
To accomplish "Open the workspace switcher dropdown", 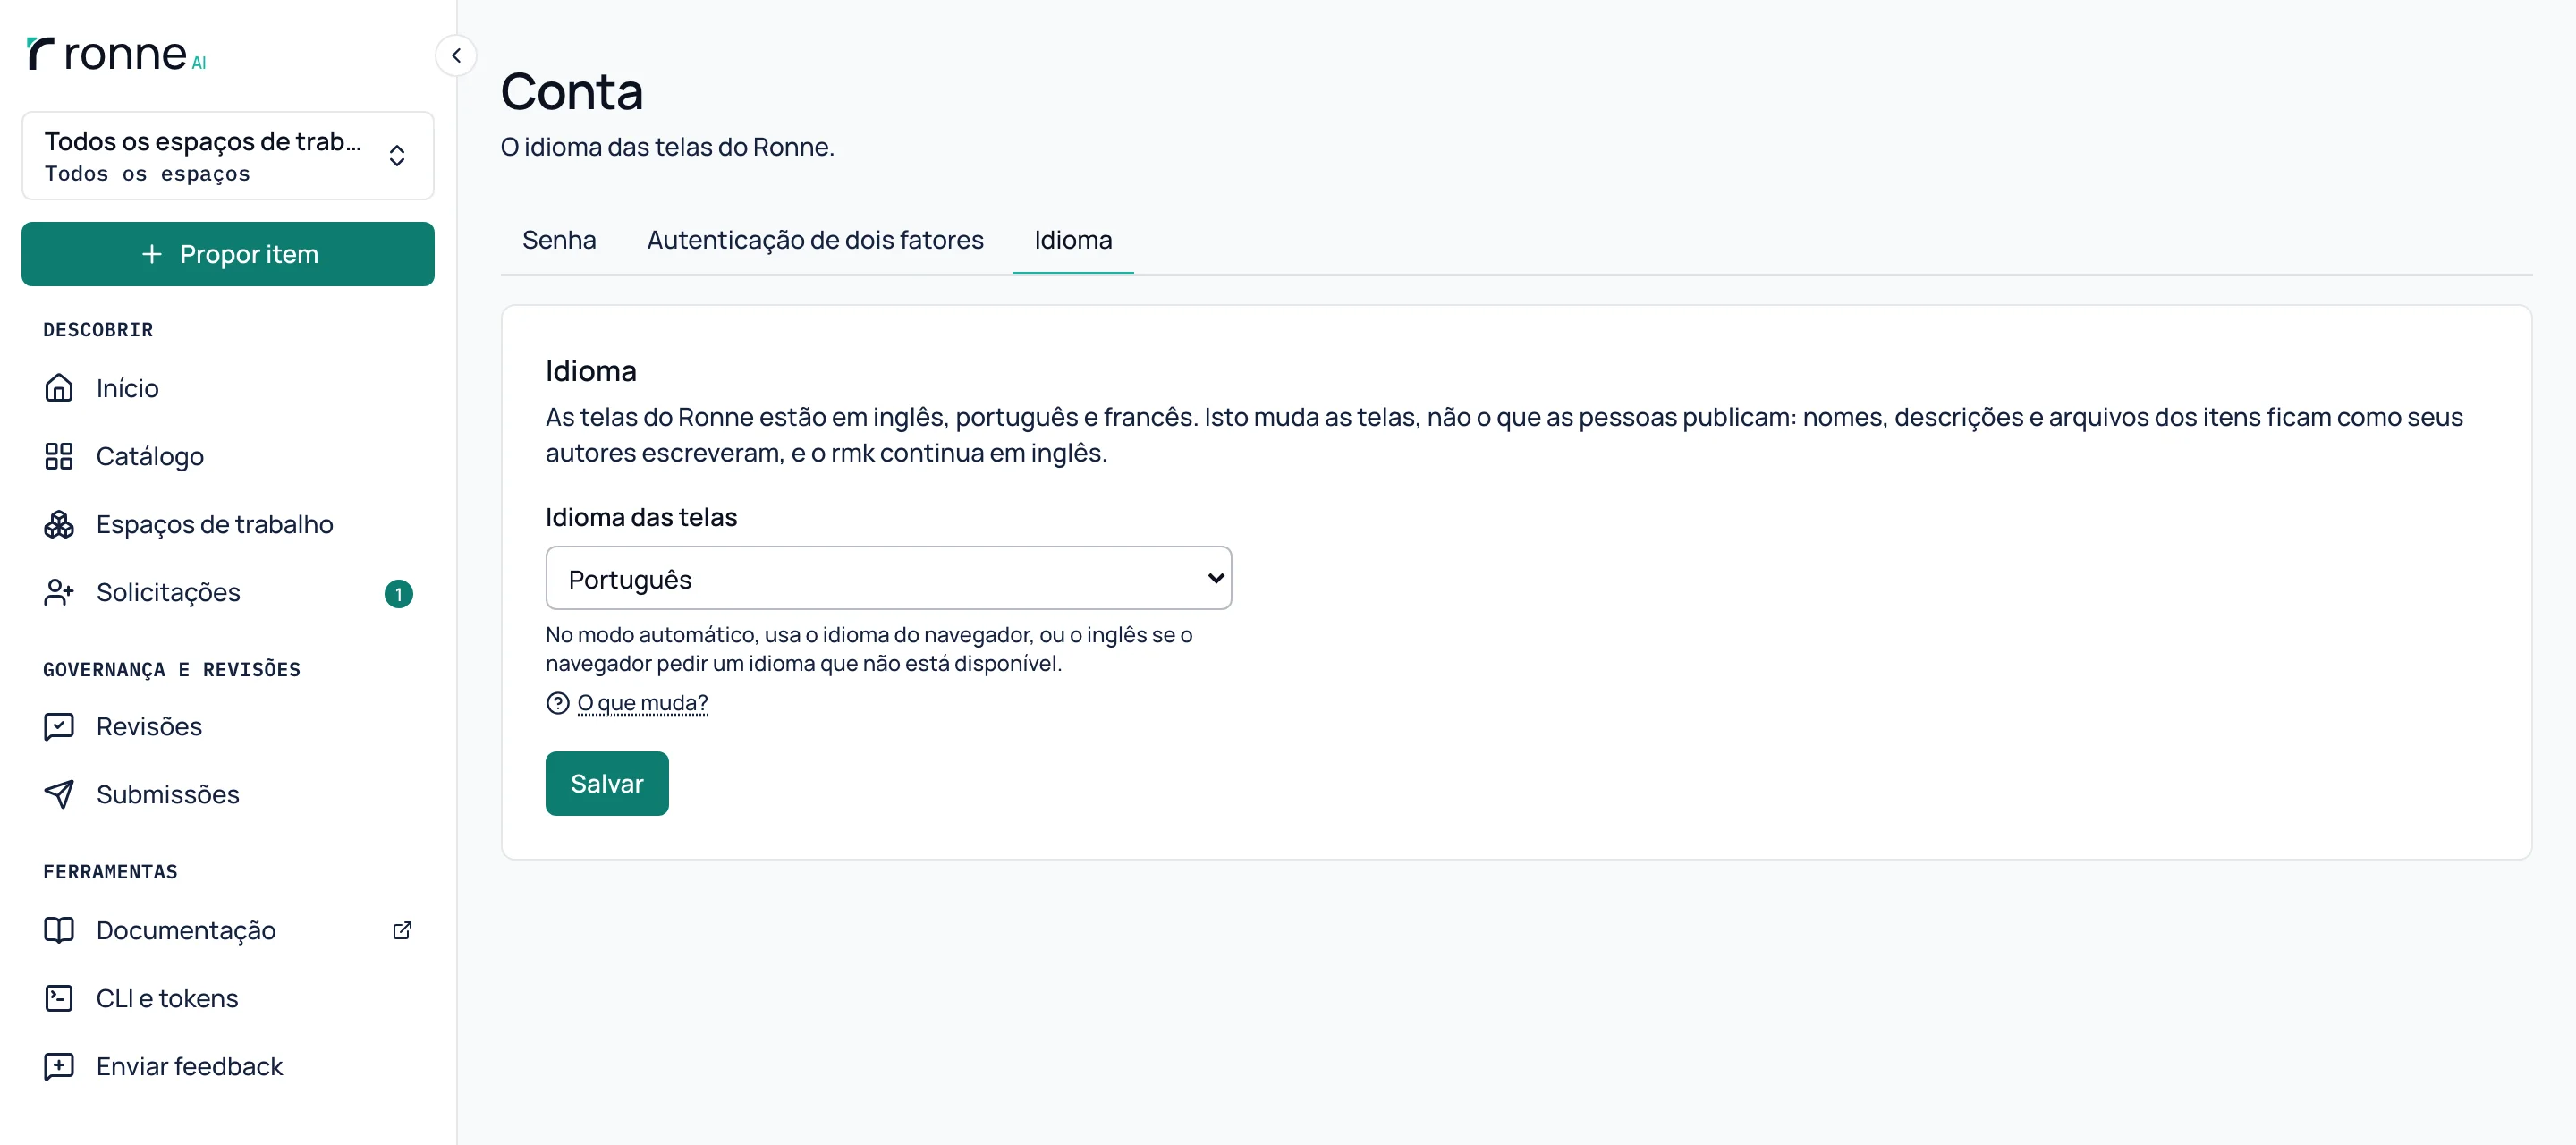I will pyautogui.click(x=228, y=156).
